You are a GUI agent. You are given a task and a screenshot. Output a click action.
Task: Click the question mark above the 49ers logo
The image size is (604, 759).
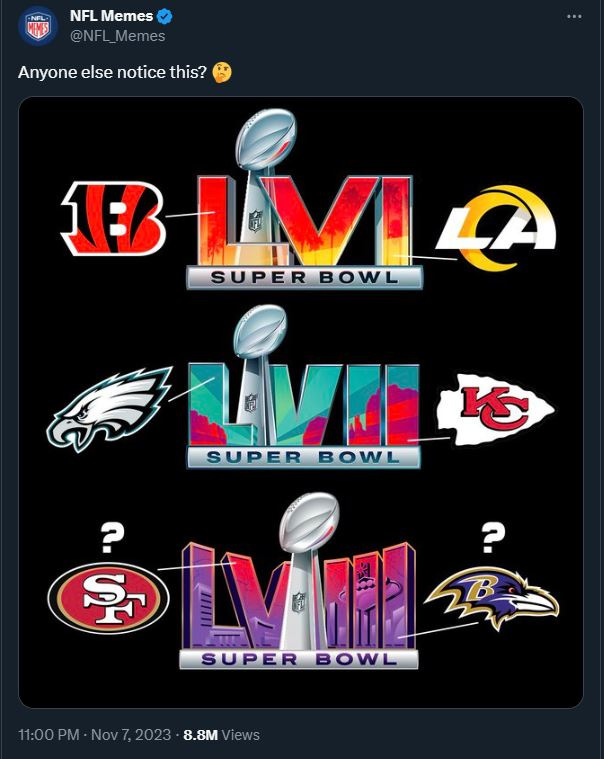[x=112, y=538]
